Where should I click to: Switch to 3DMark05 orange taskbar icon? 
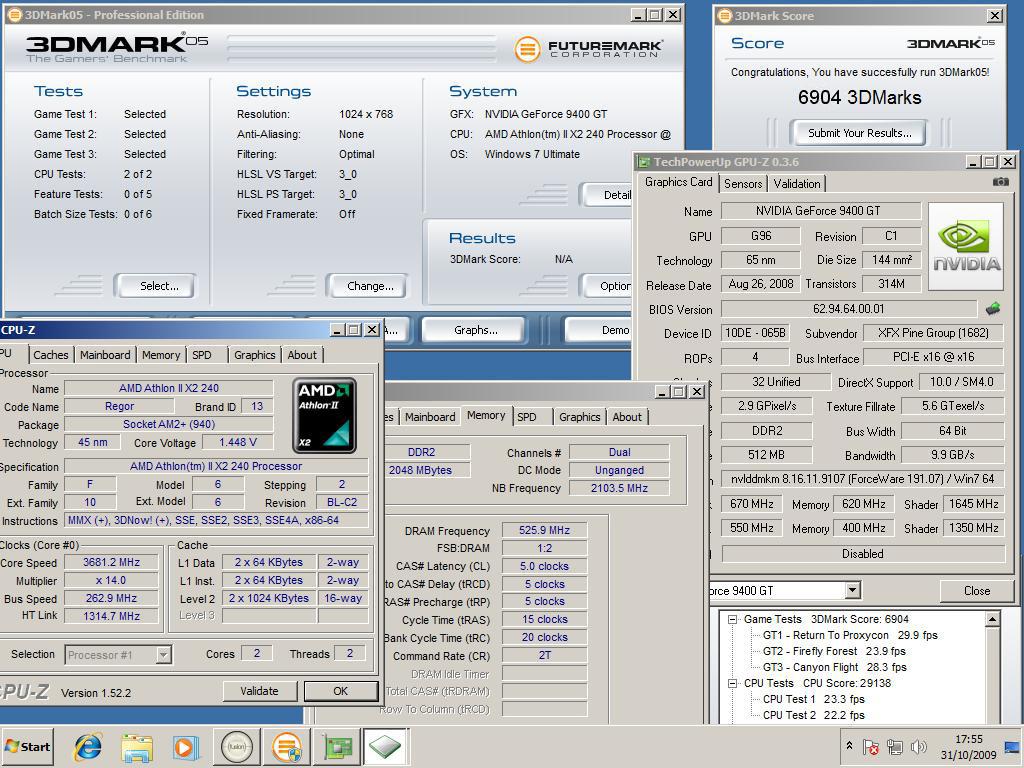pyautogui.click(x=287, y=747)
